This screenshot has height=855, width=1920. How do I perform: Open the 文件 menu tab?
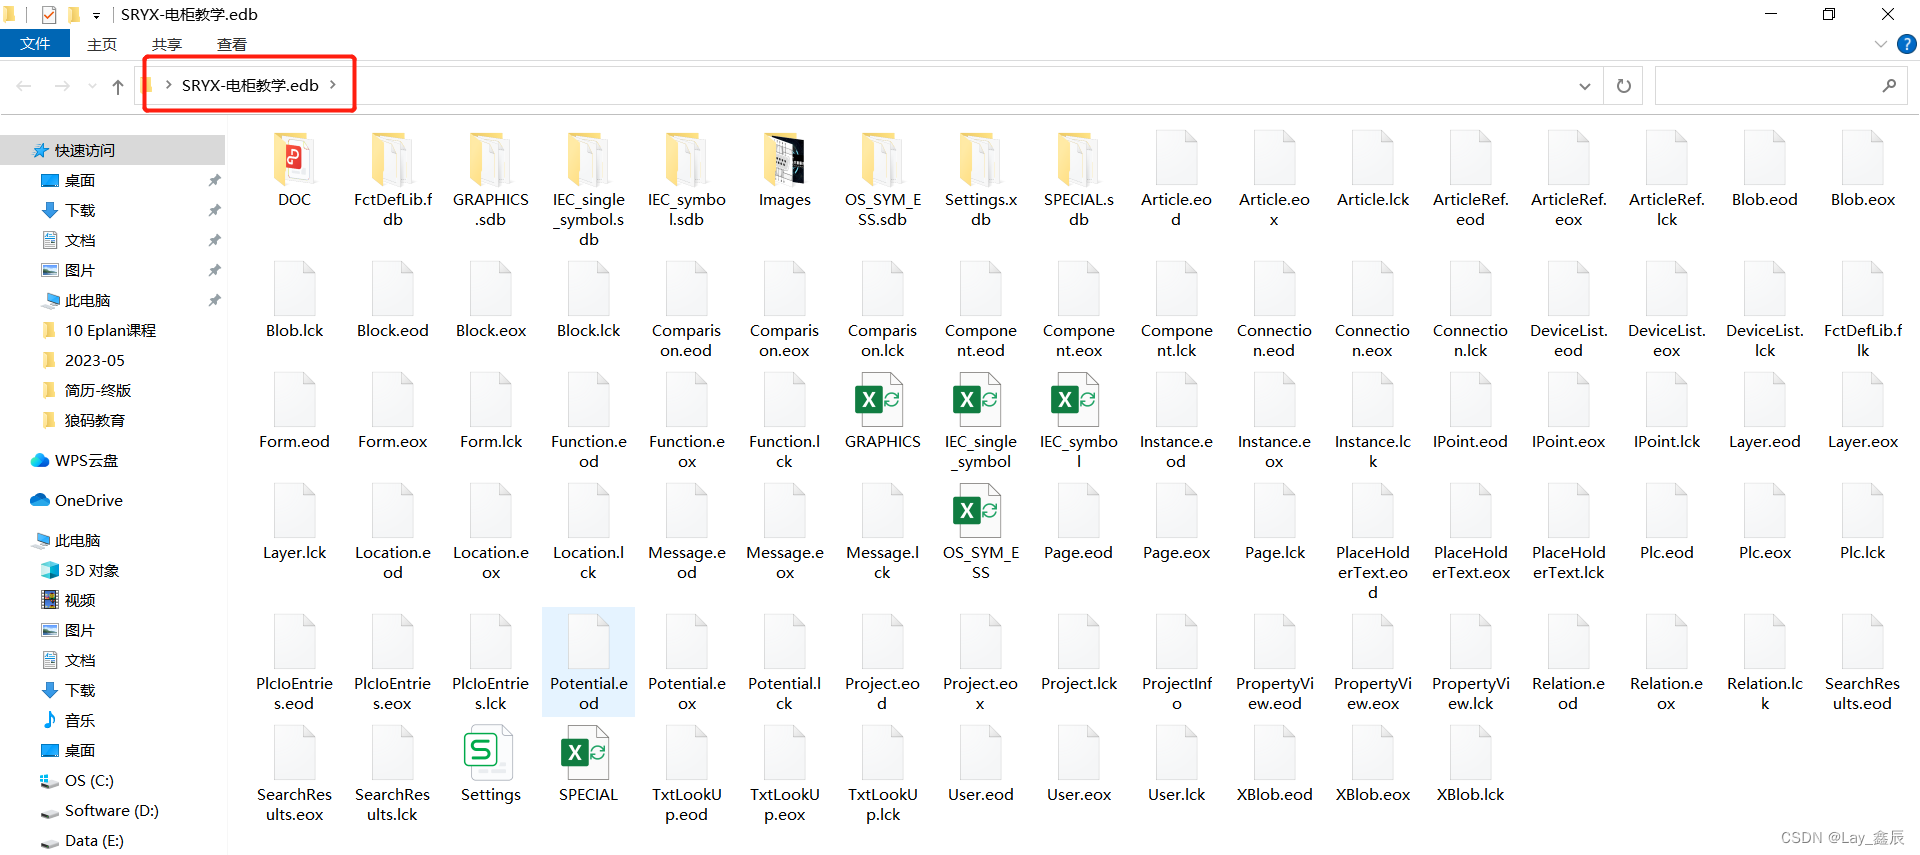click(x=35, y=44)
